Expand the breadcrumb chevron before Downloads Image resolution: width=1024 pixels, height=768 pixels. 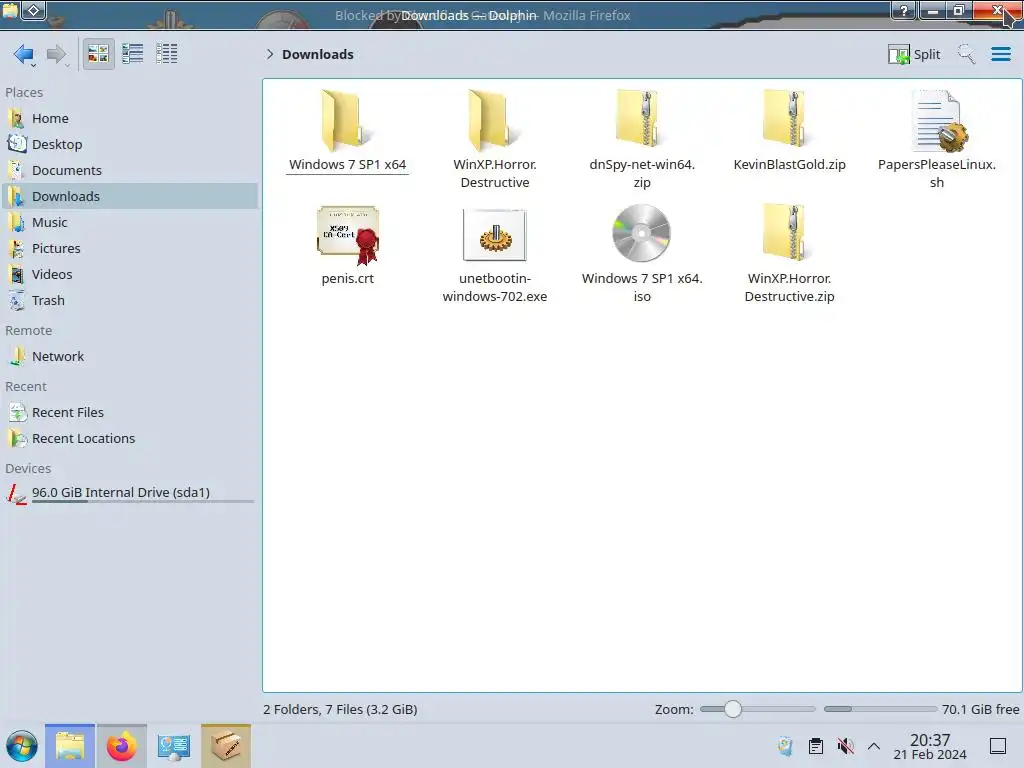click(x=269, y=54)
